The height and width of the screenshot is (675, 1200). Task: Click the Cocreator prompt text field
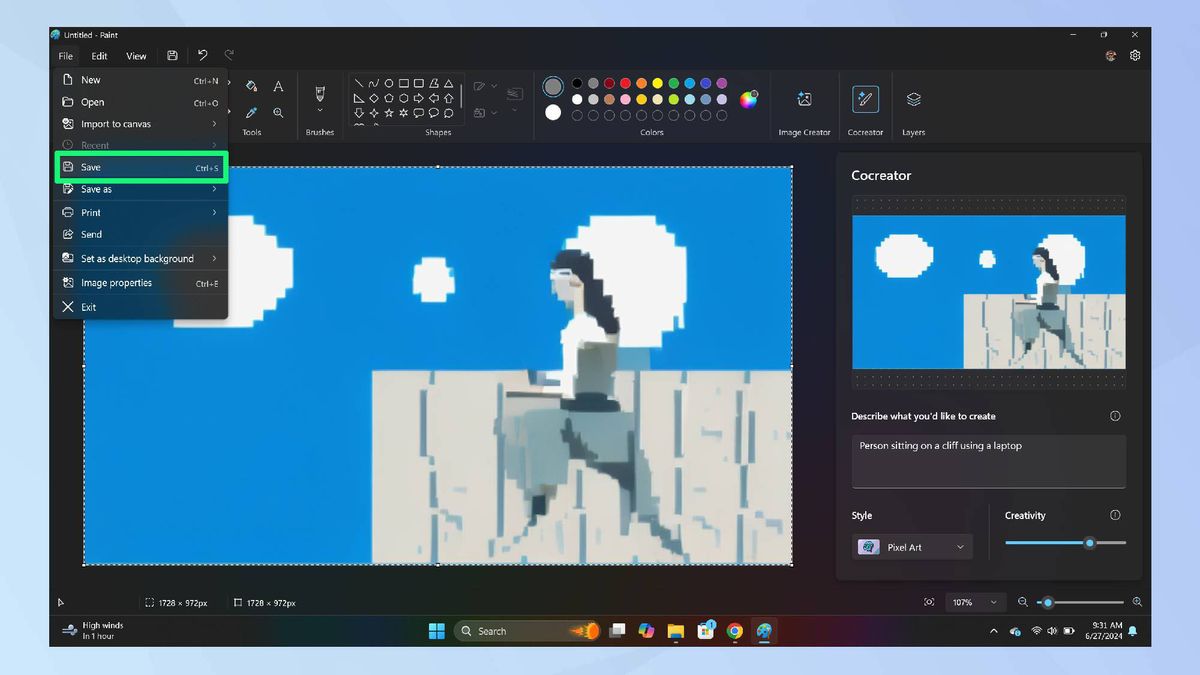click(988, 460)
